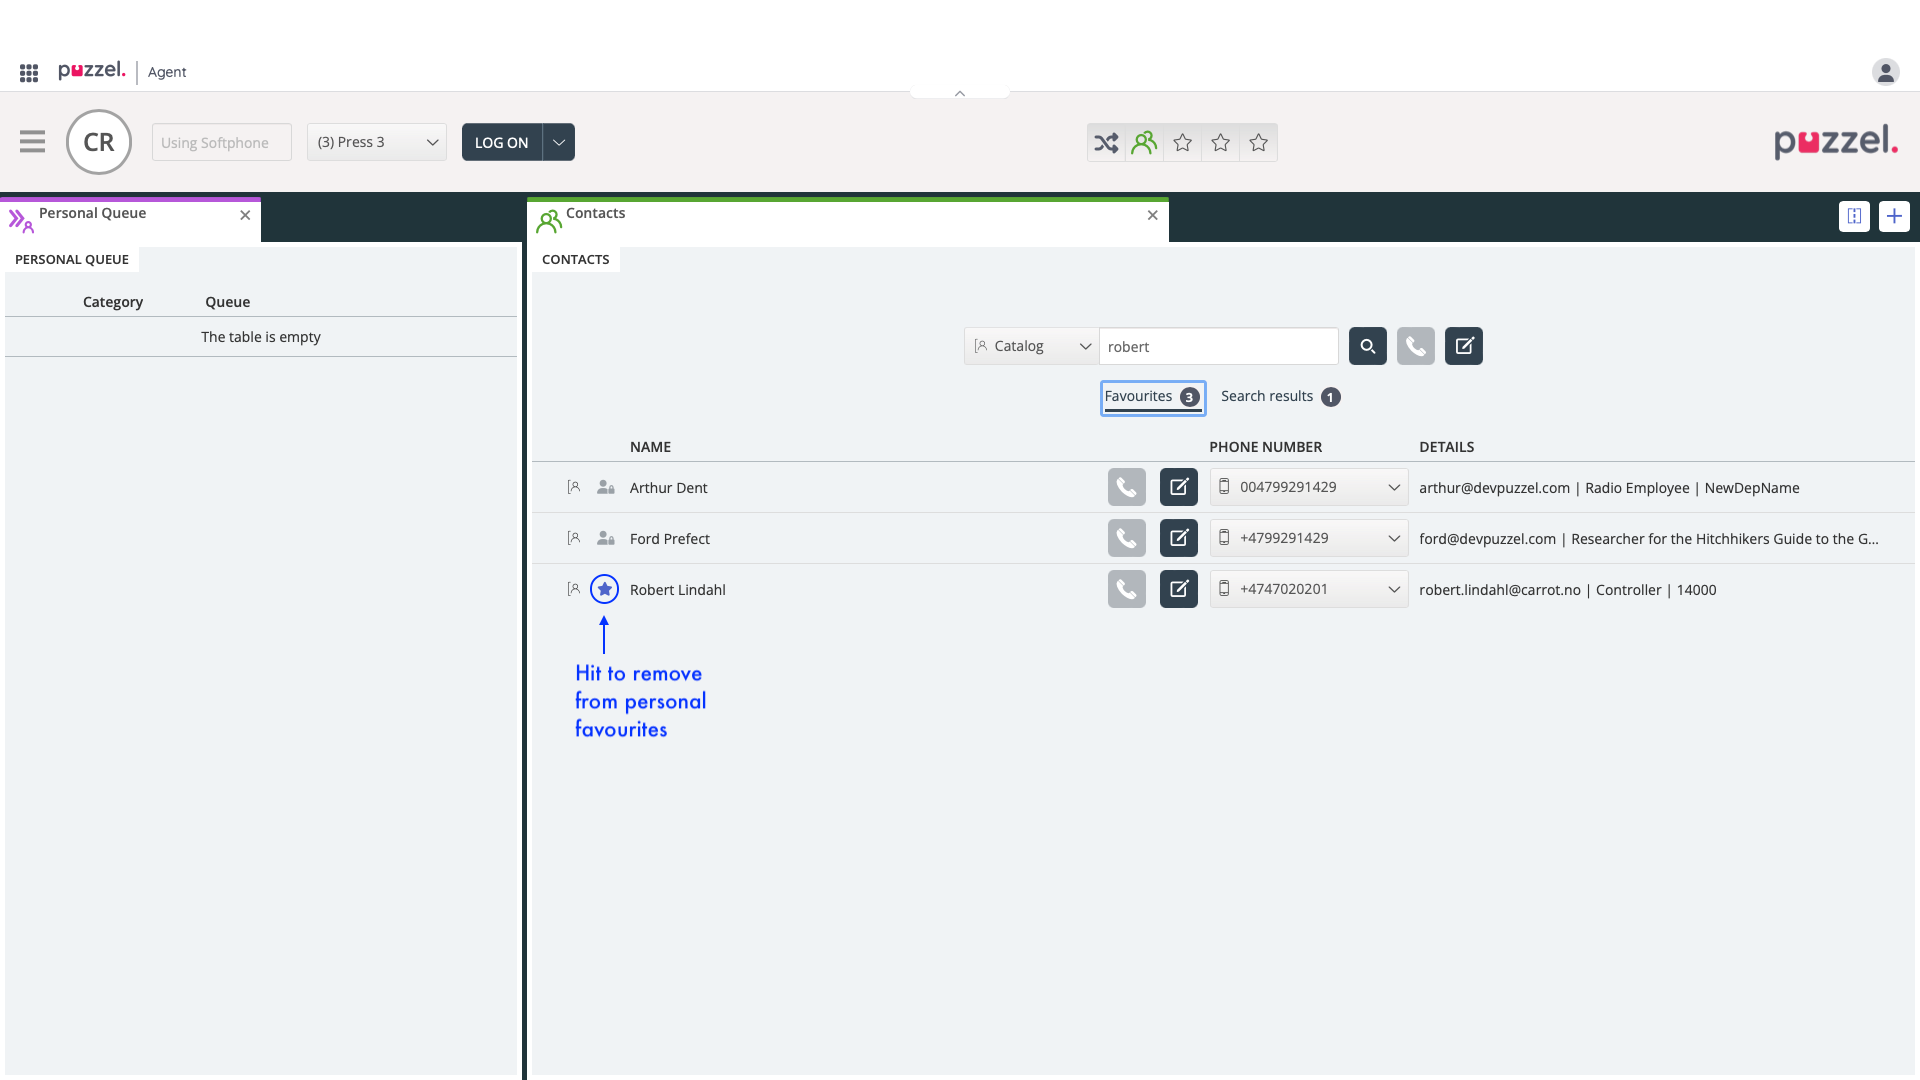Remove Robert Lindahl from favourites

pos(604,589)
